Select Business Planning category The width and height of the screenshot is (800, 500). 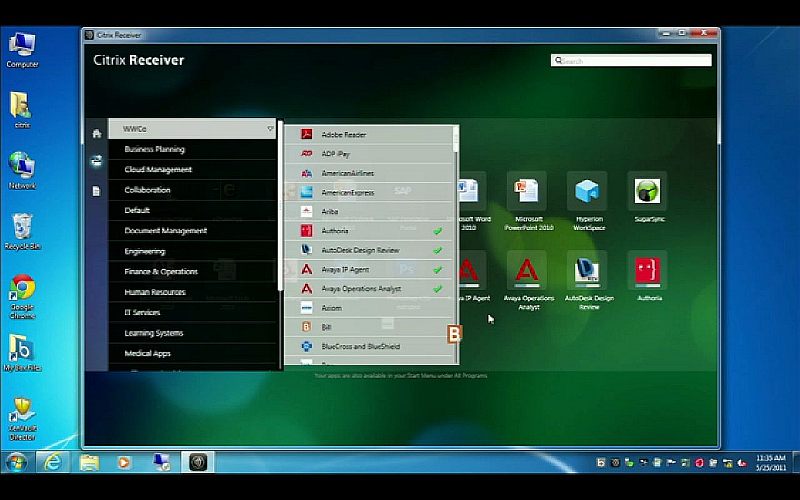pos(192,149)
